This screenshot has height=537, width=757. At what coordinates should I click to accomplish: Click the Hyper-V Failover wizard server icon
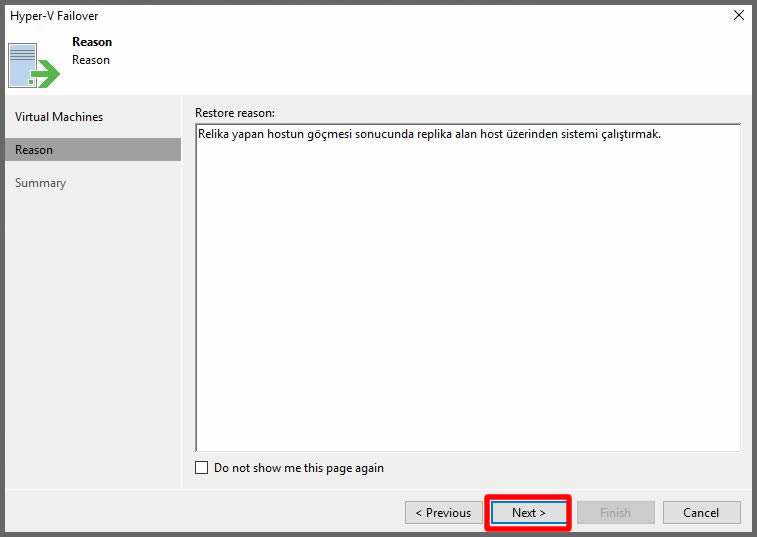coord(24,63)
